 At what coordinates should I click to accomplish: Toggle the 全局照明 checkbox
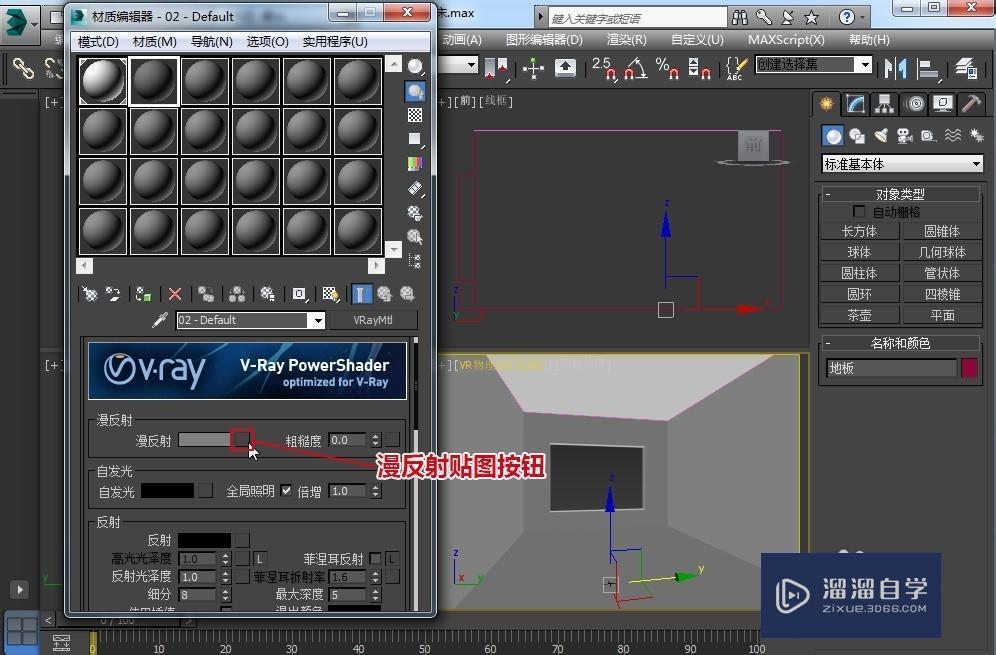[x=286, y=491]
